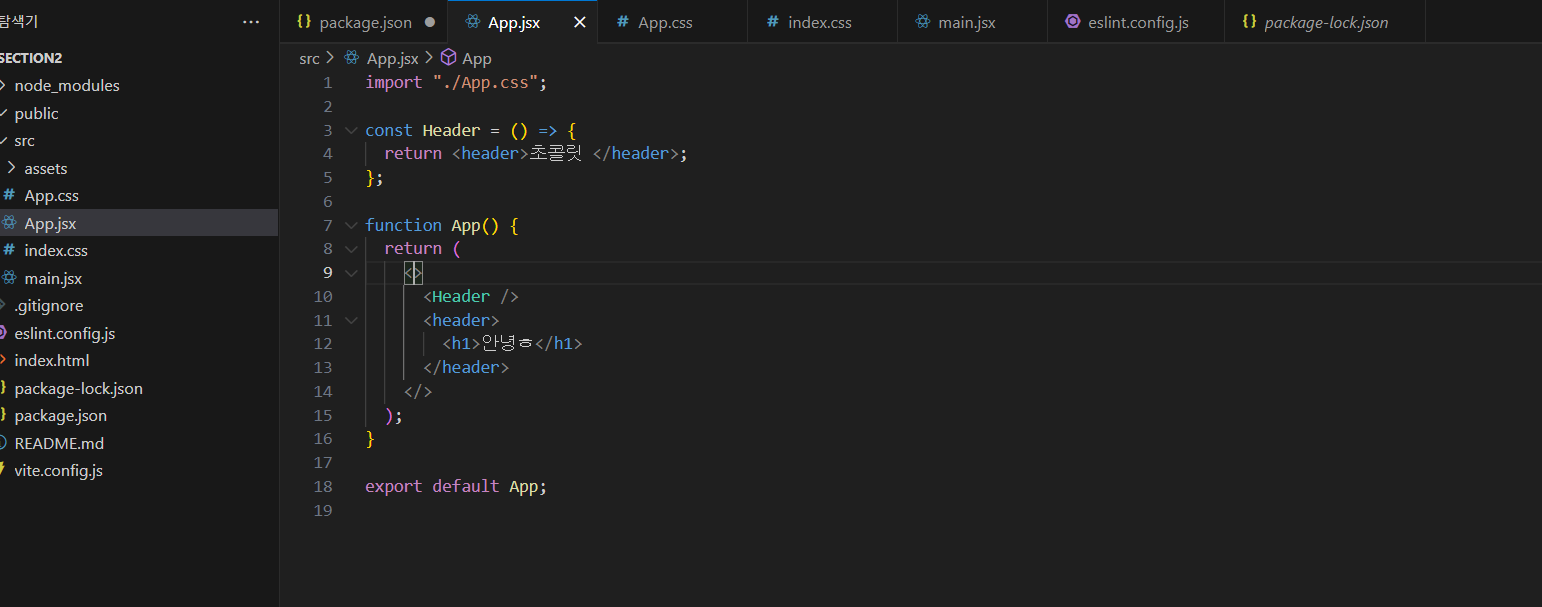Image resolution: width=1542 pixels, height=607 pixels.
Task: Collapse the SECTION2 root folder header
Action: (33, 58)
